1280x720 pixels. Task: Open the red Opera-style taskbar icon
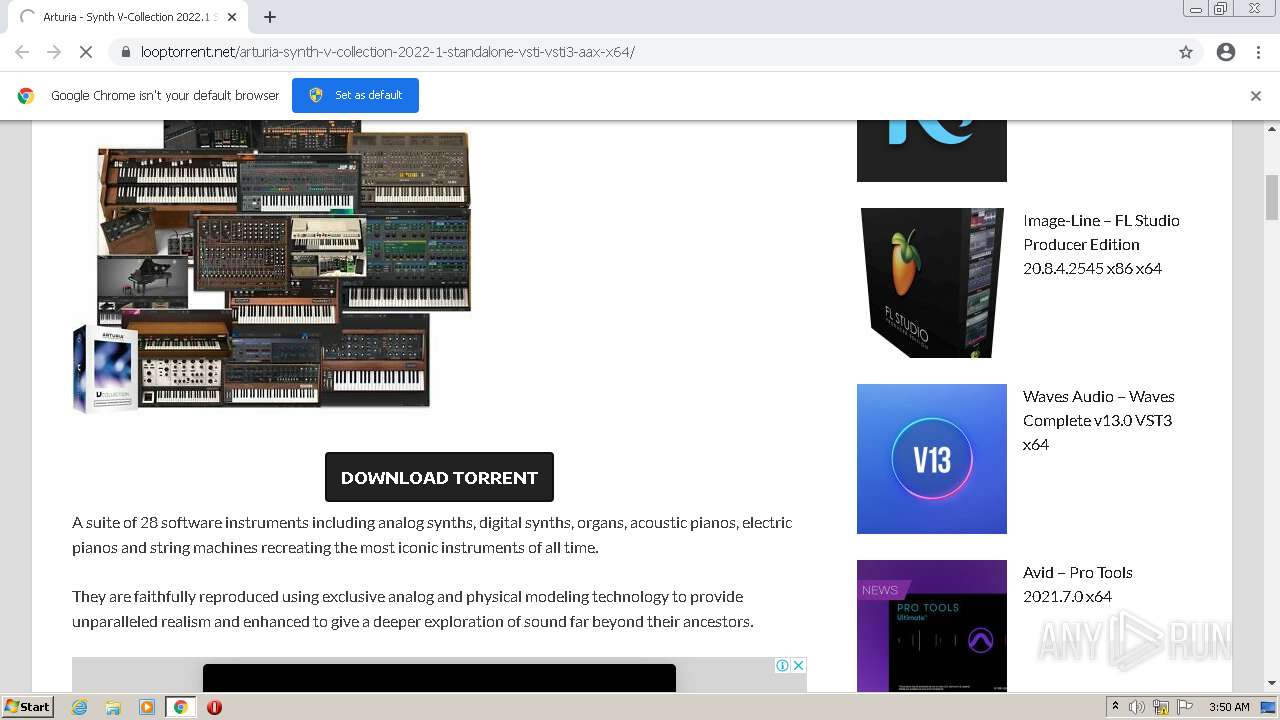pyautogui.click(x=214, y=707)
